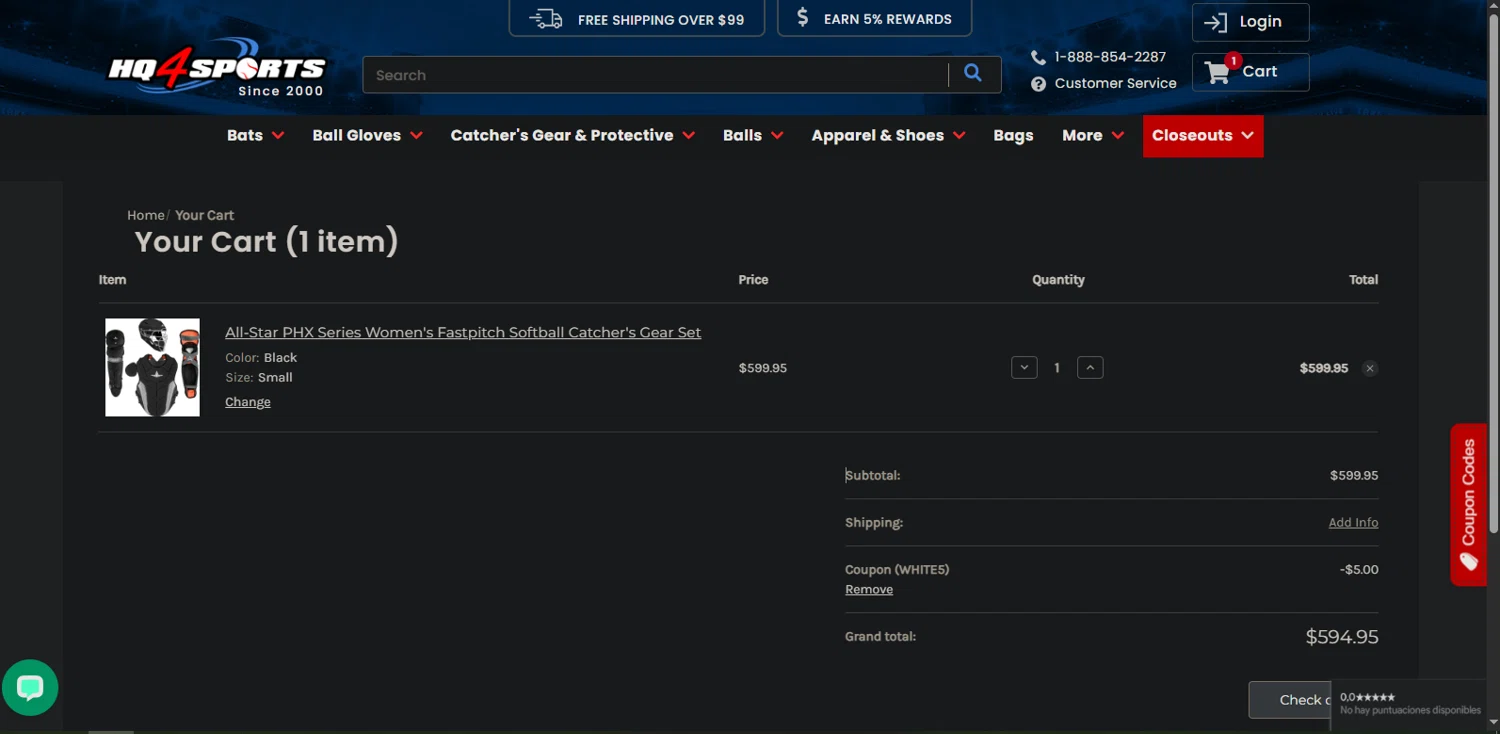Click the HQ4Sports logo
Viewport: 1500px width, 734px height.
click(x=216, y=68)
